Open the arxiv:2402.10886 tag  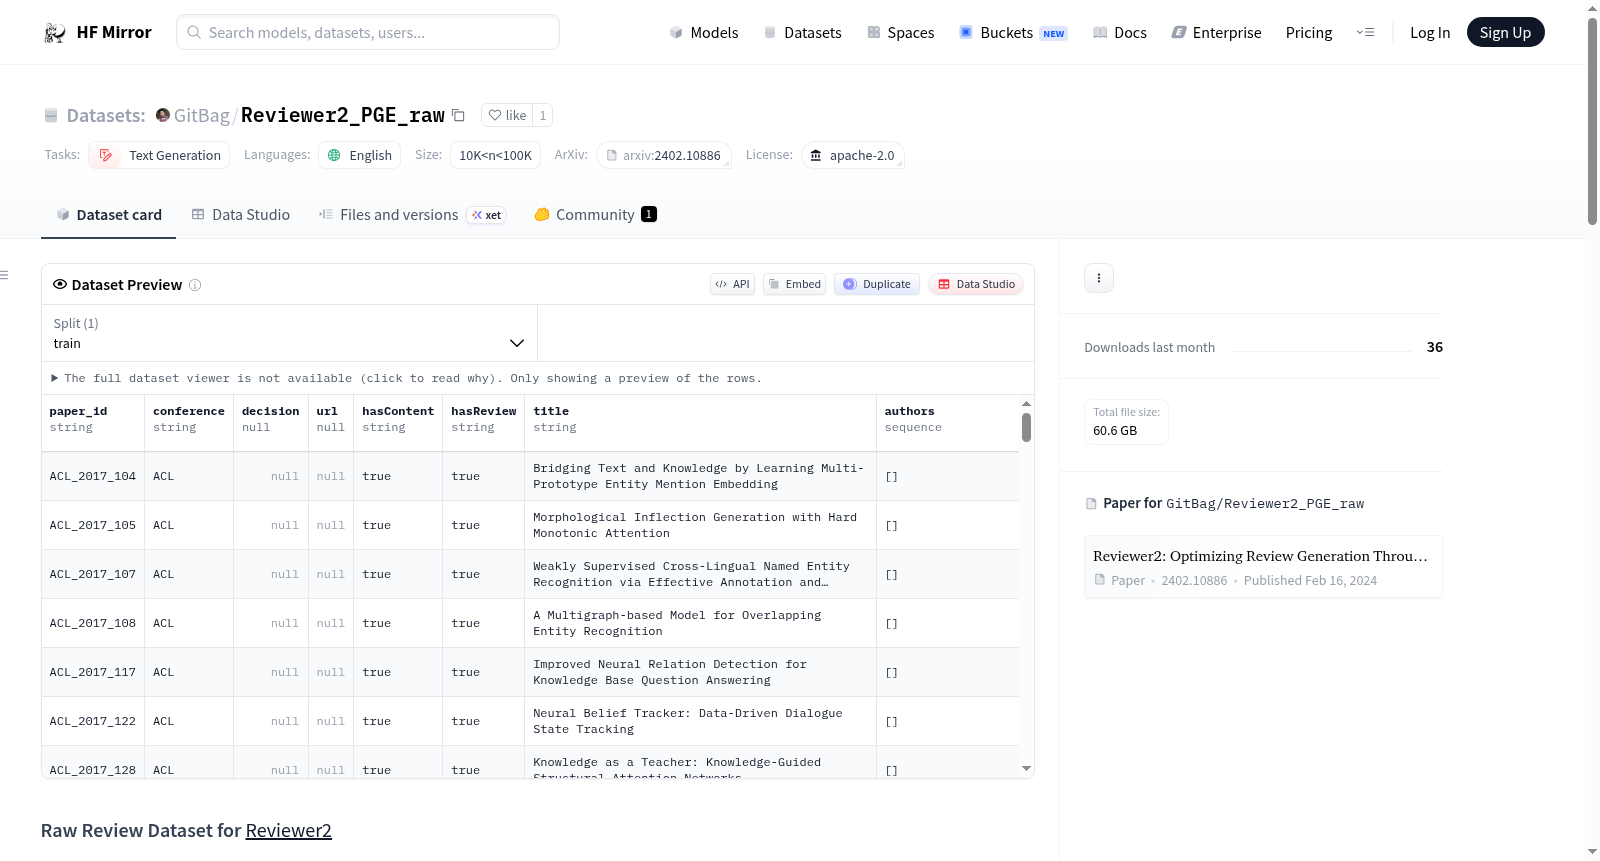coord(664,155)
